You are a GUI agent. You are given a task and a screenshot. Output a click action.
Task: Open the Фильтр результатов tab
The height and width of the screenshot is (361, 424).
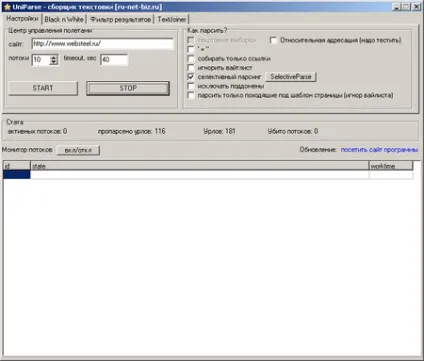pyautogui.click(x=120, y=19)
